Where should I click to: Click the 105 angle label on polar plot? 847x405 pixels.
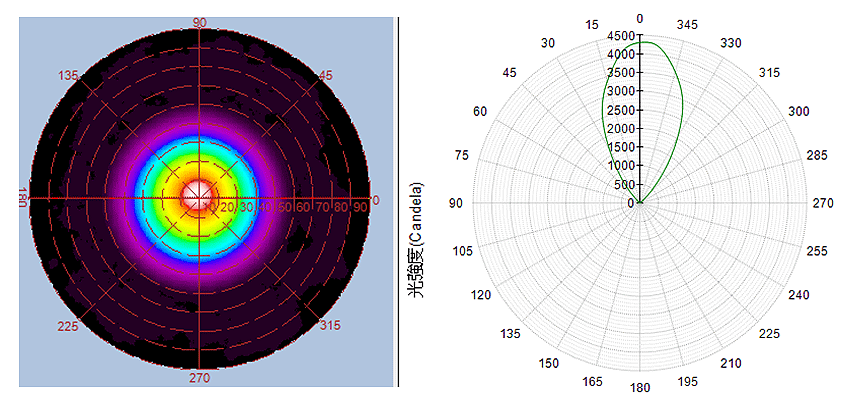[461, 250]
